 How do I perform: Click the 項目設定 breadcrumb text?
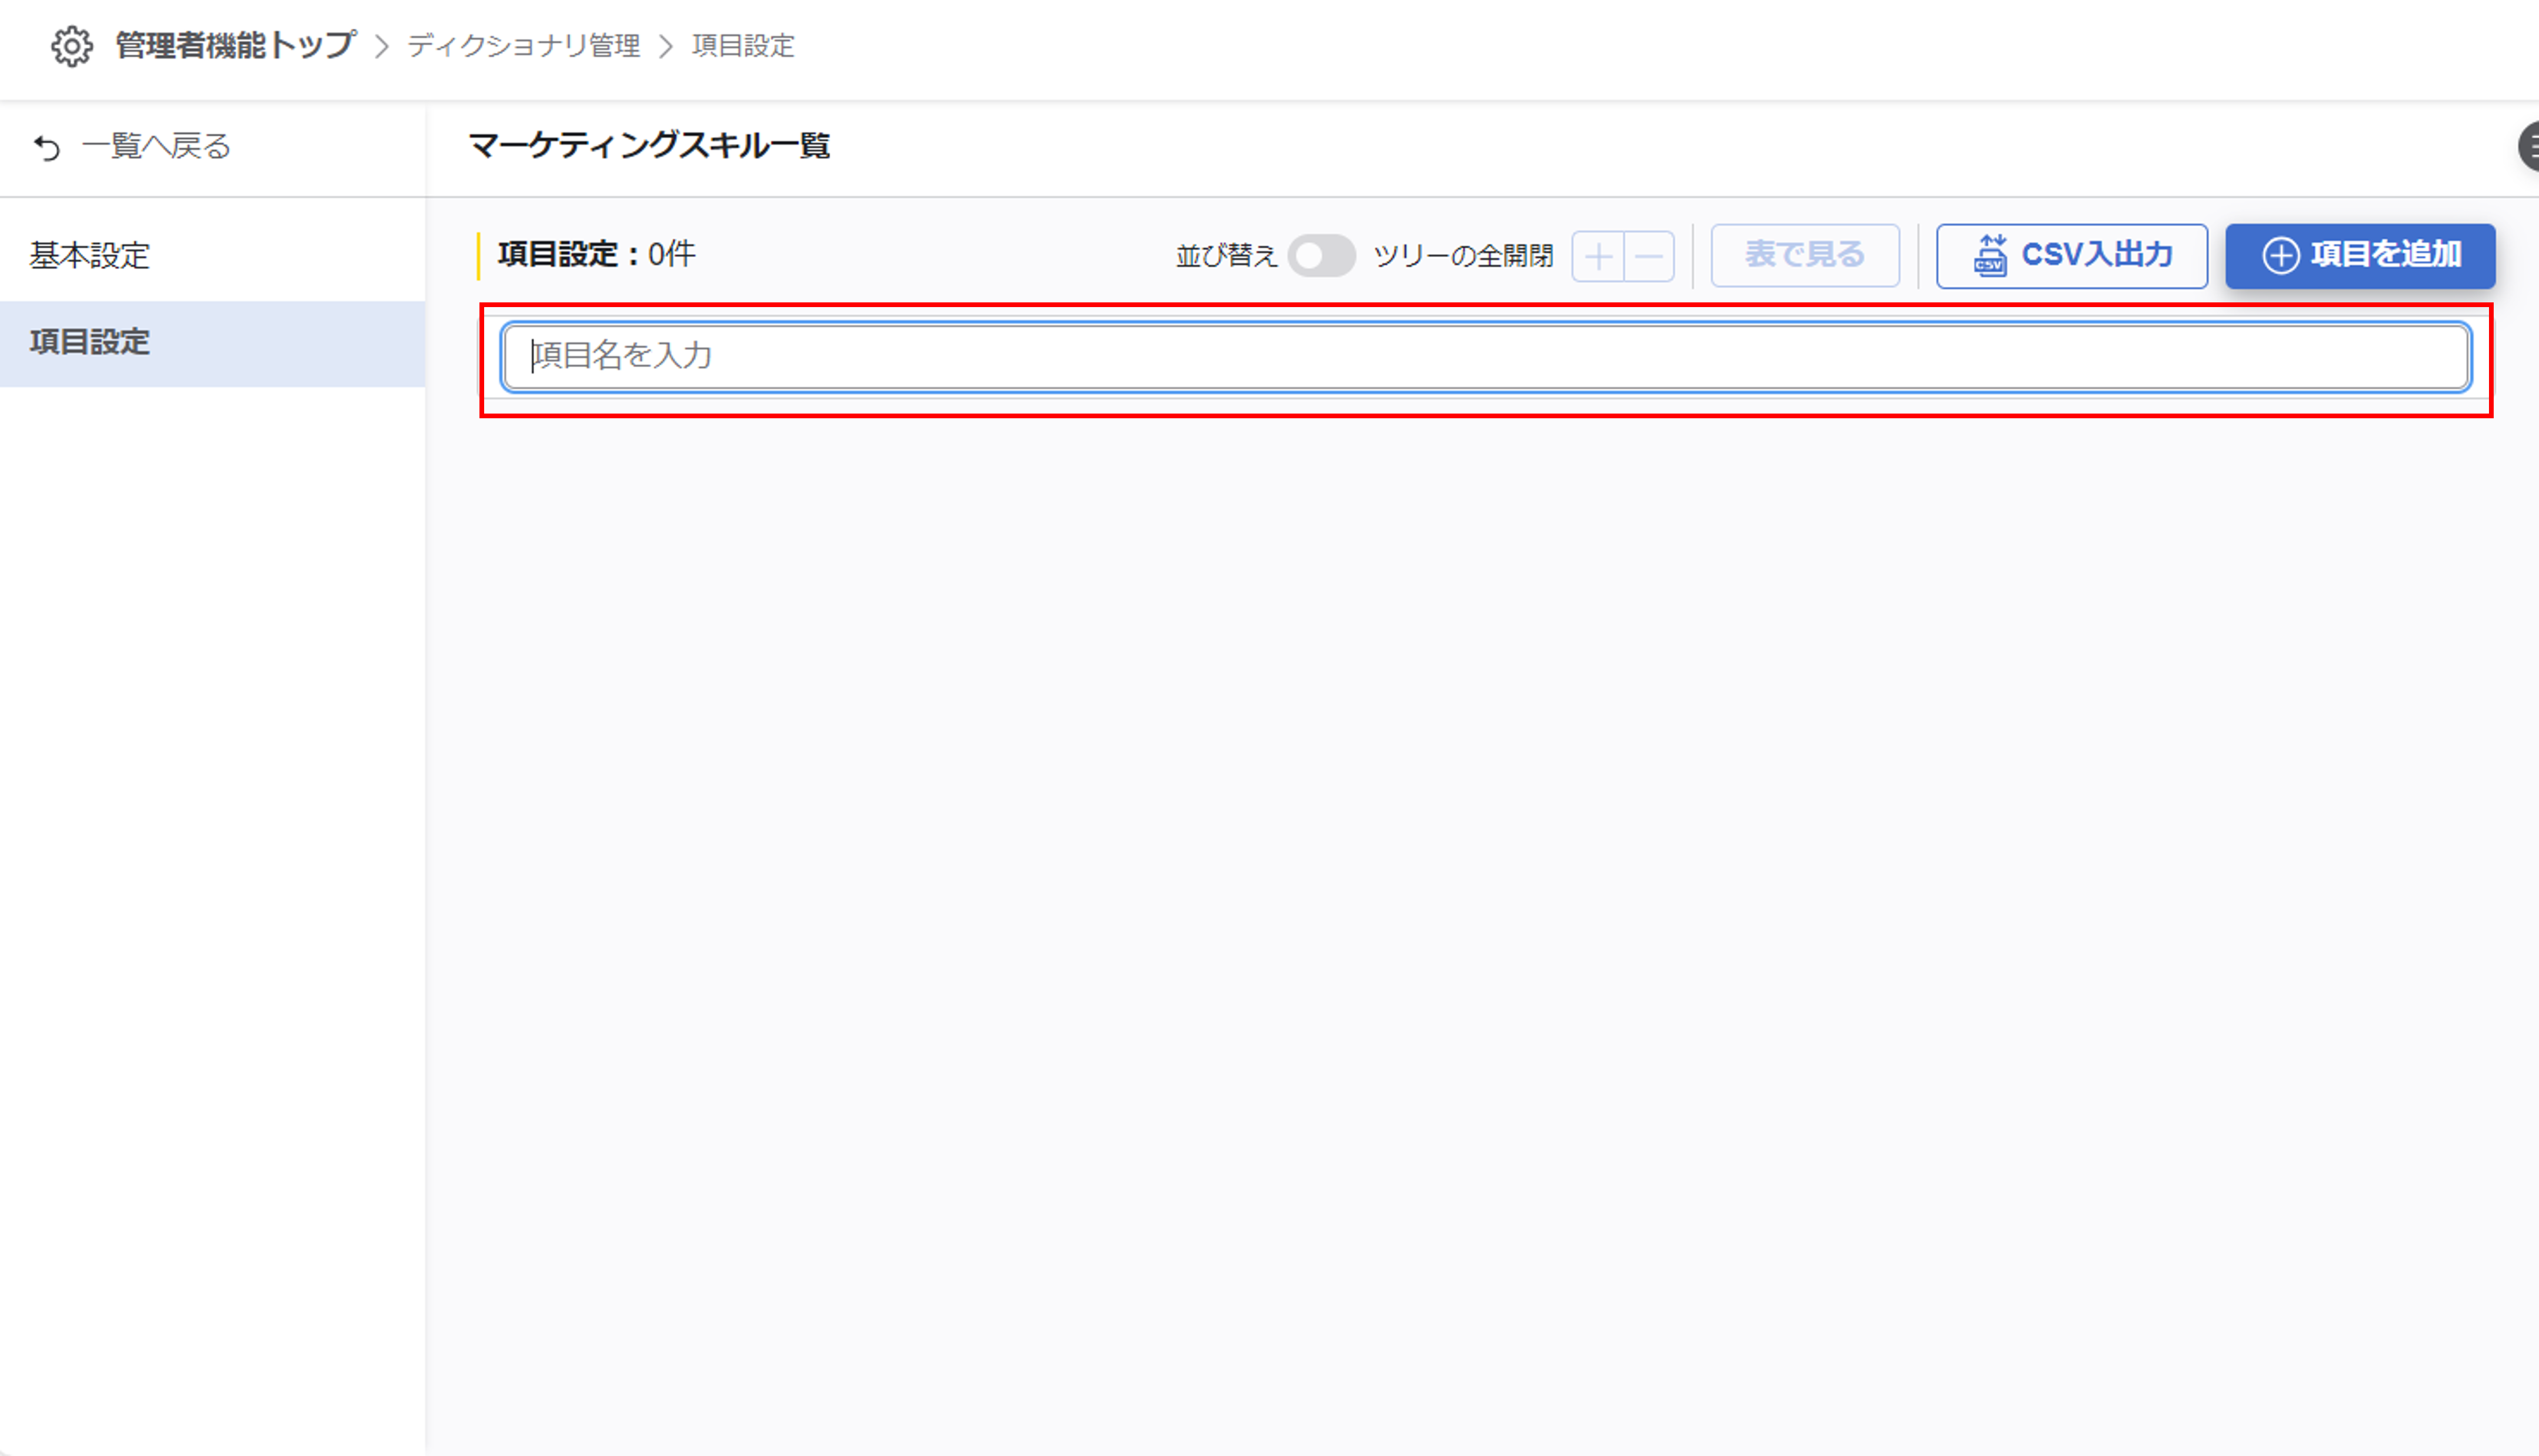pos(743,46)
